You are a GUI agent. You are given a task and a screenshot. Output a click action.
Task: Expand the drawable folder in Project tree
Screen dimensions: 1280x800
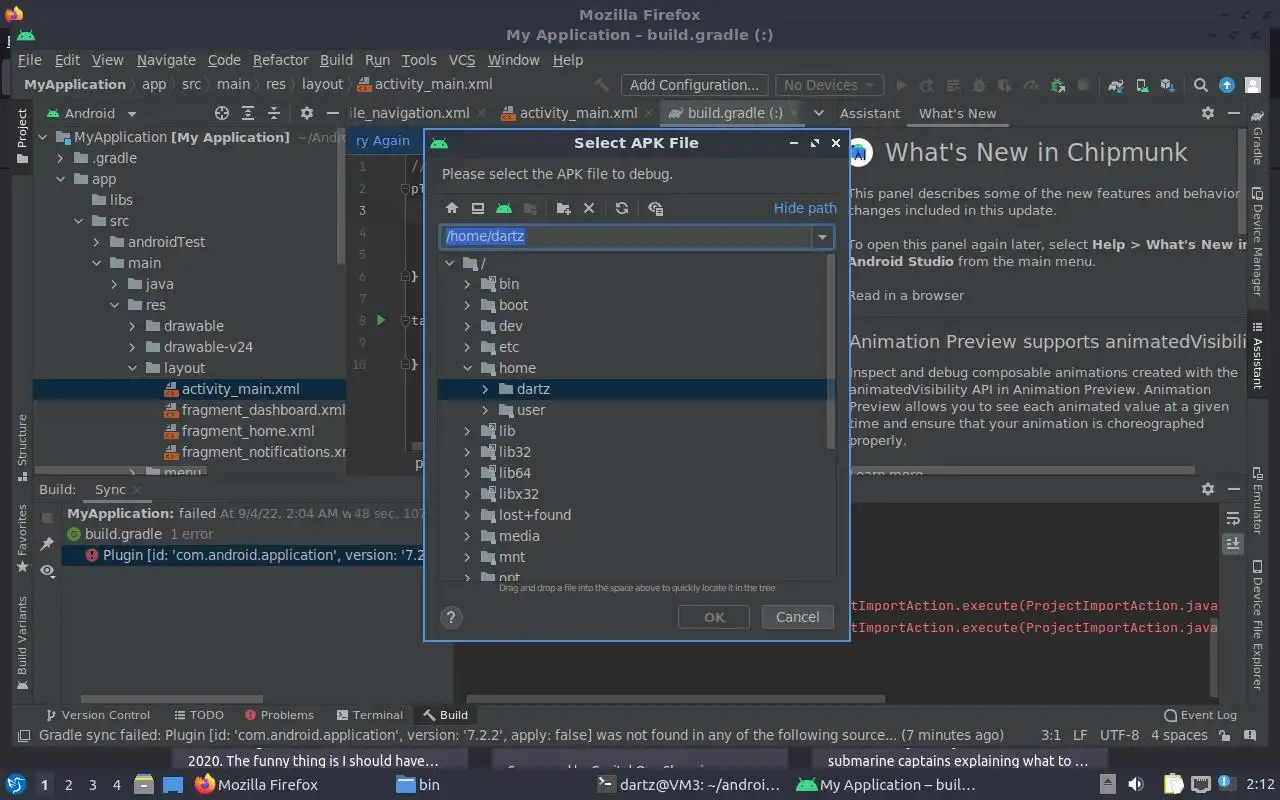[132, 326]
